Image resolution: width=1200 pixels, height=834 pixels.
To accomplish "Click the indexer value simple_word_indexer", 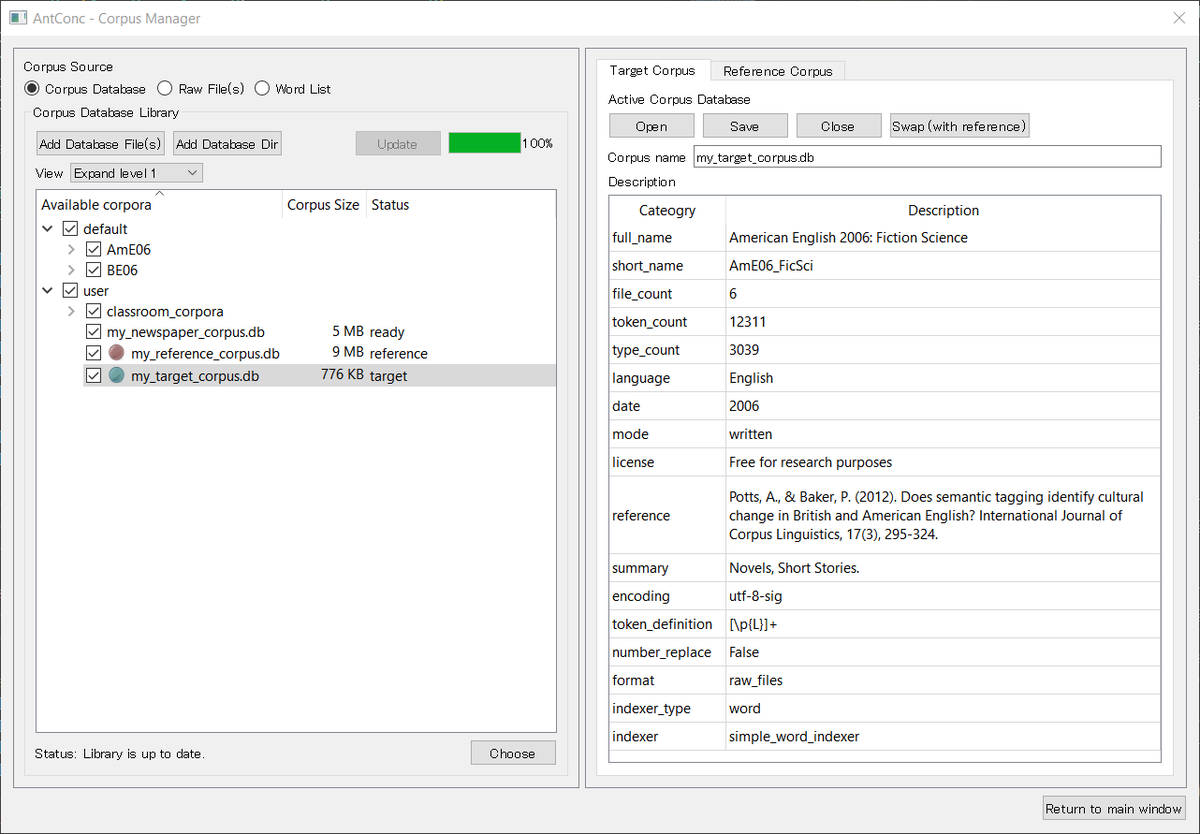I will [x=794, y=737].
